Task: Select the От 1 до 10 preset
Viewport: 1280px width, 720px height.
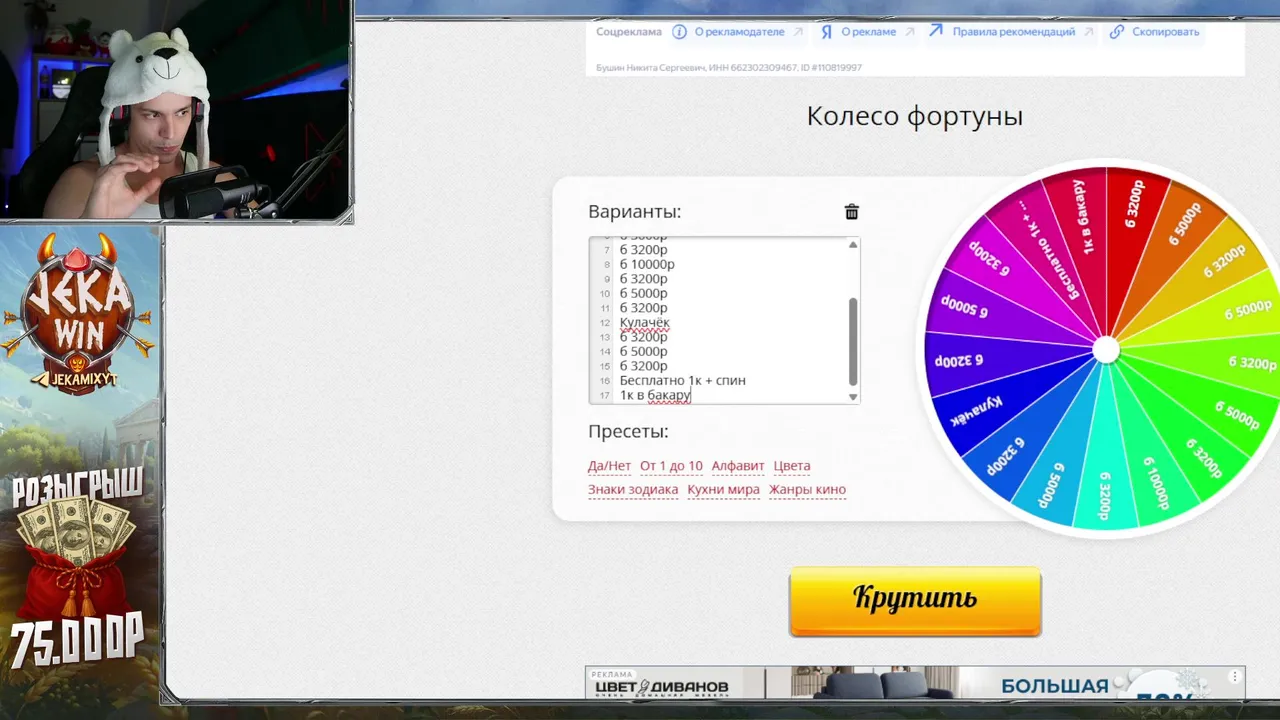Action: tap(671, 466)
